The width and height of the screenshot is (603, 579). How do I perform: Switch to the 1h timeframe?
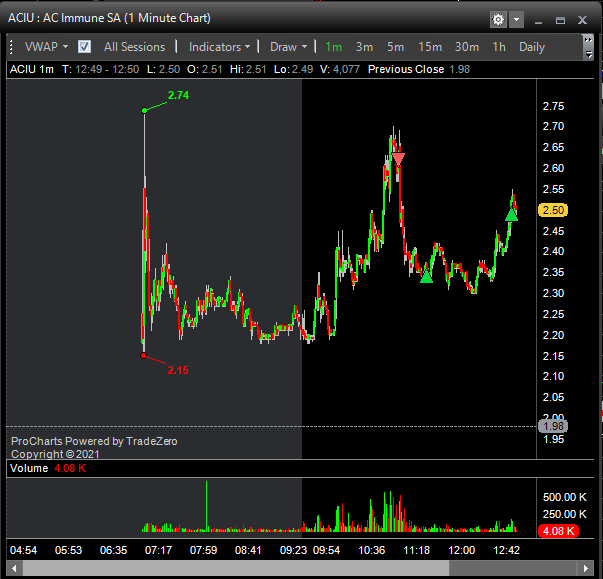pos(499,47)
